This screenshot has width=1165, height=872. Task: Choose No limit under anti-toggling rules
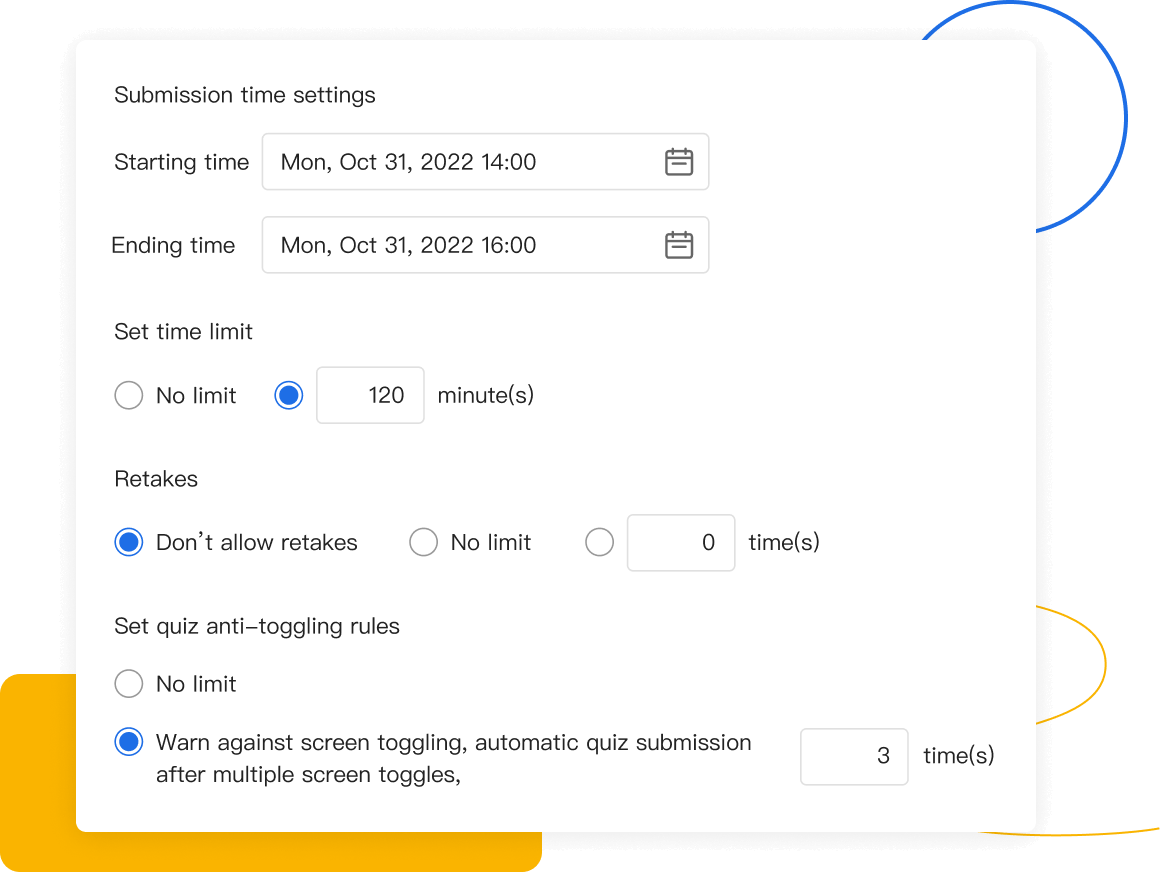click(129, 684)
